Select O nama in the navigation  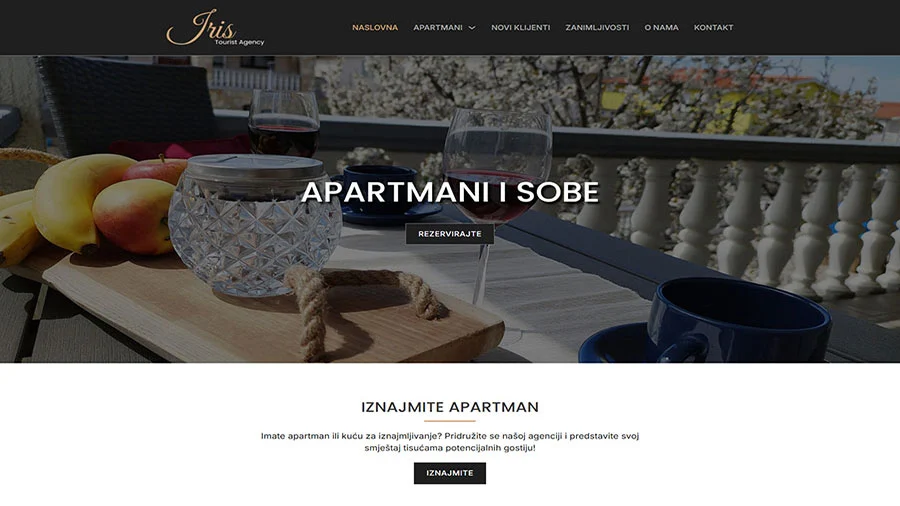tap(661, 28)
